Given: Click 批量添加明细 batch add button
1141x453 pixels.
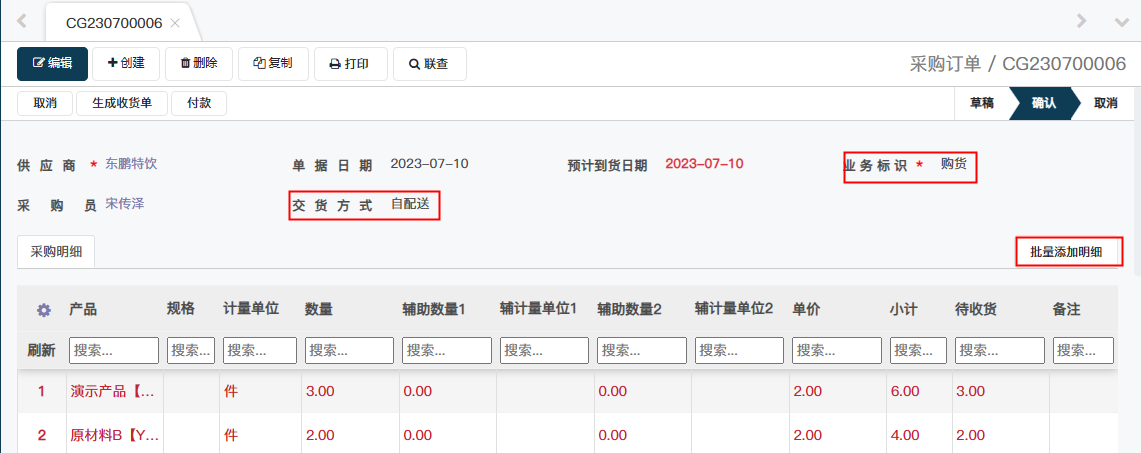Looking at the screenshot, I should [1066, 252].
